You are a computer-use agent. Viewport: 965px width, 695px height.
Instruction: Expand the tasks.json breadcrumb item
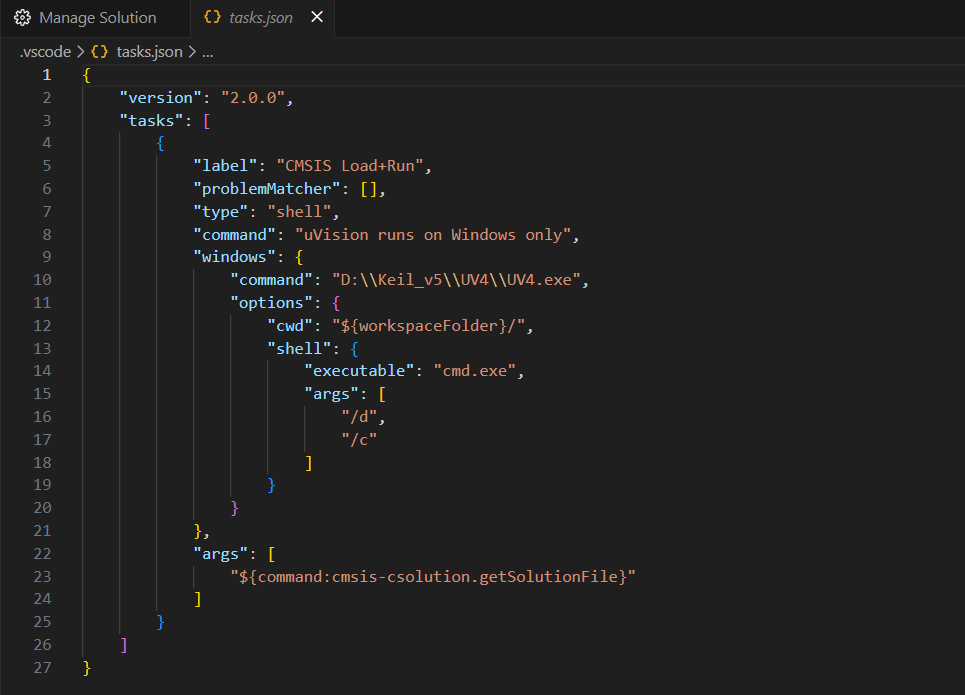pos(149,52)
